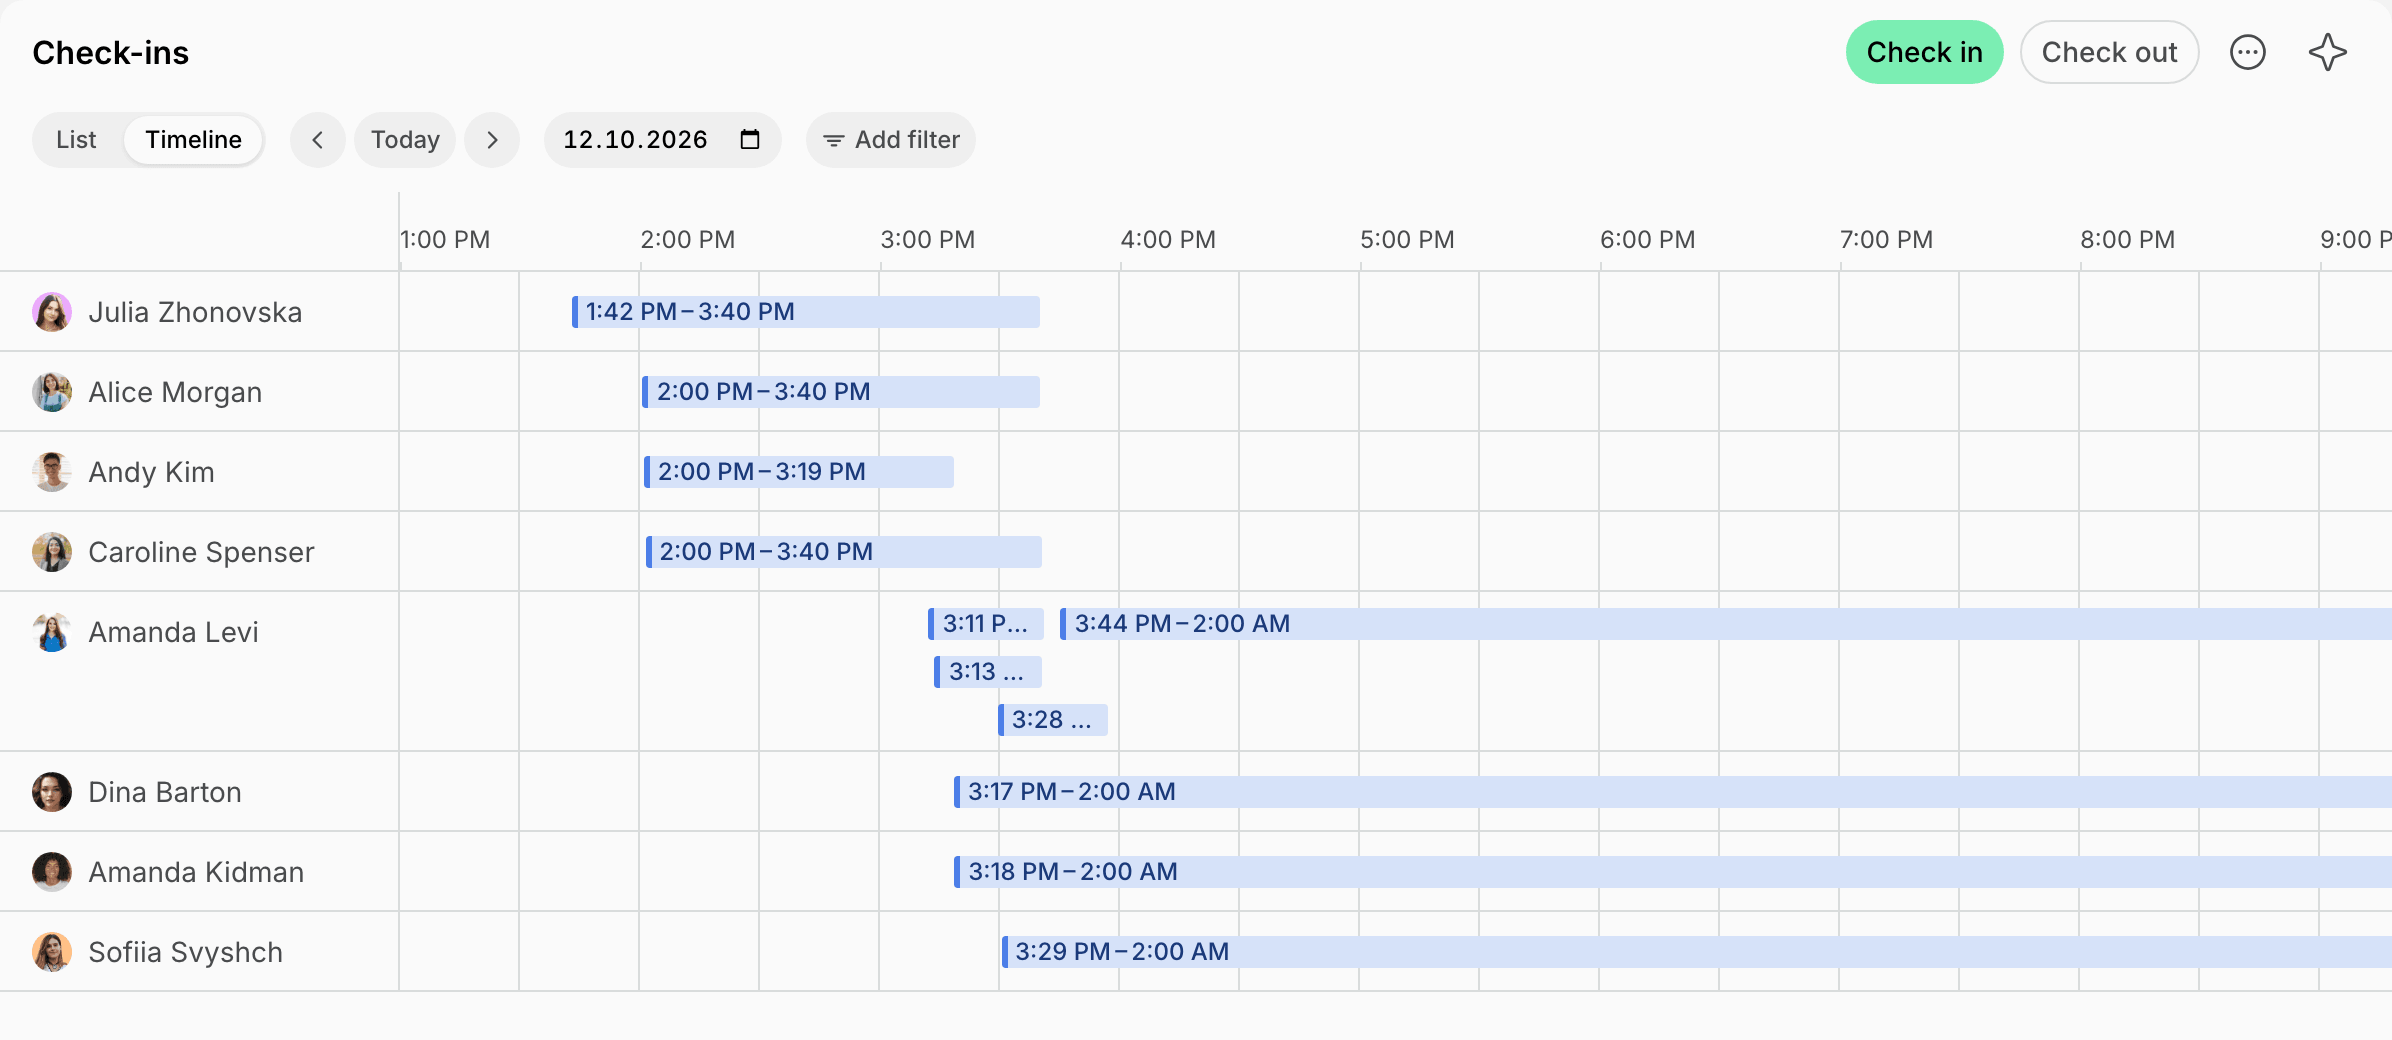Open Amanda Levi's 3:13 entry
This screenshot has width=2392, height=1040.
pos(988,672)
